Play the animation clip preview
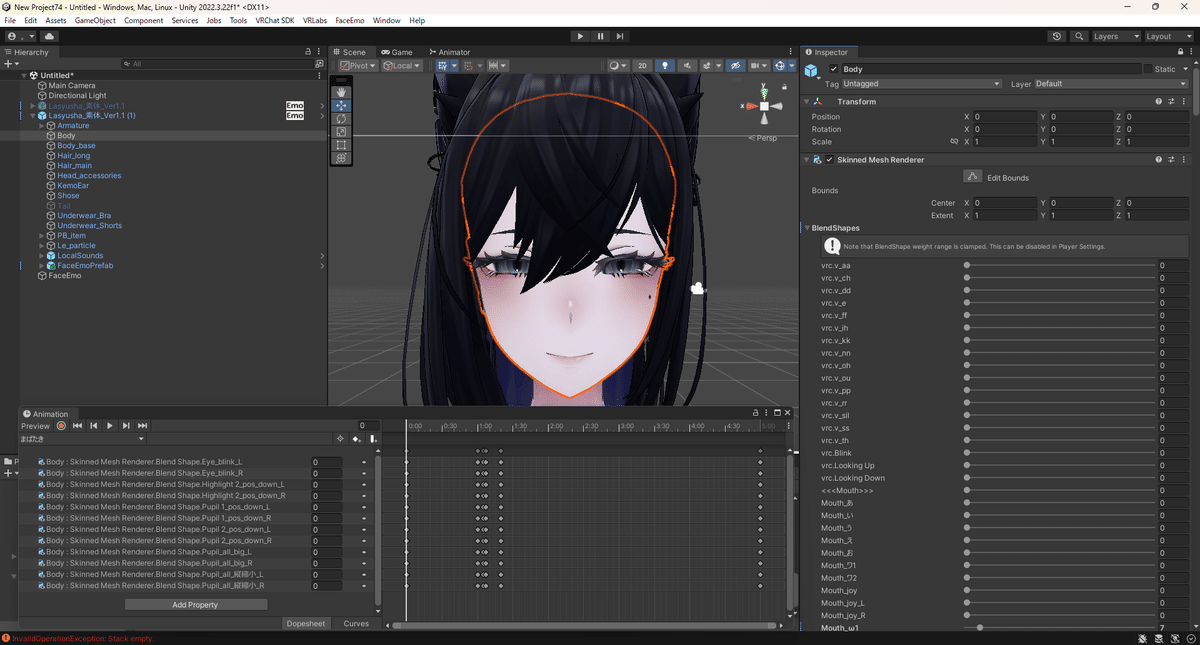 click(110, 426)
